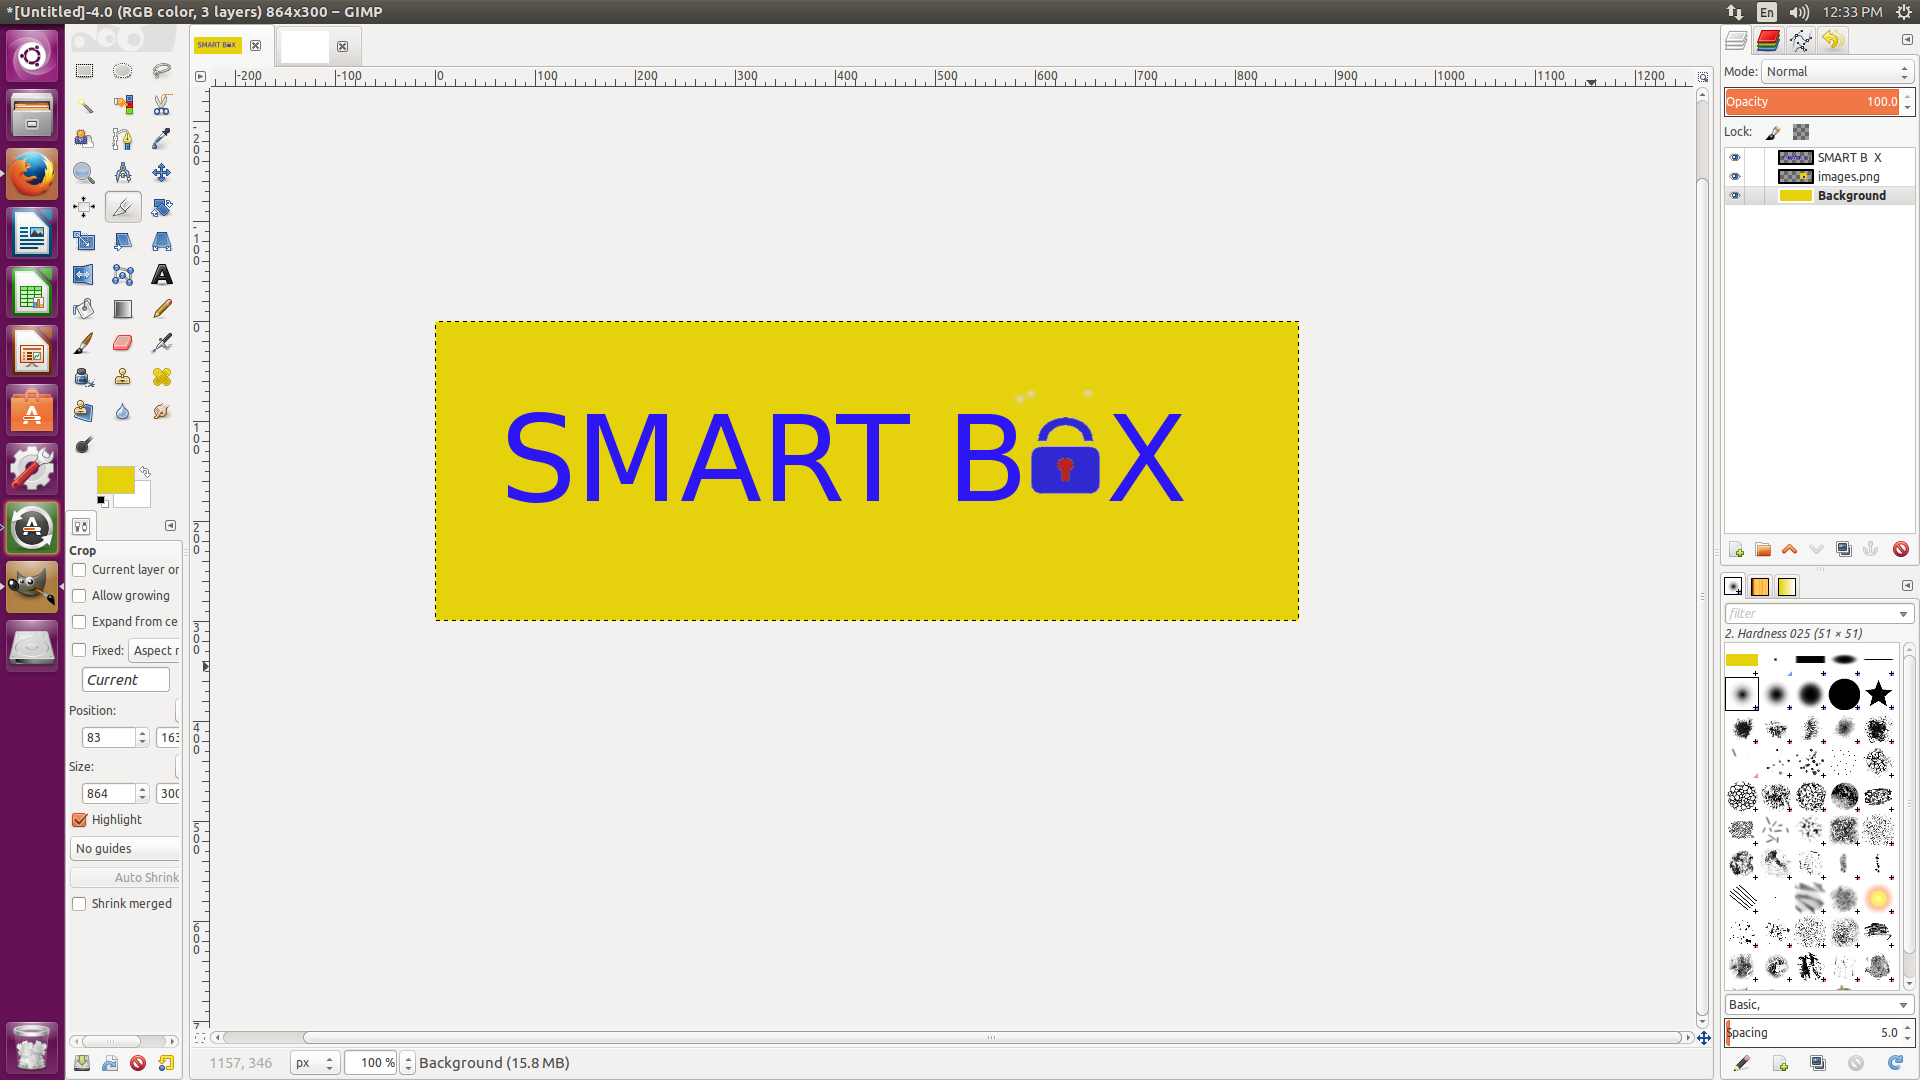Enable the Shrink merged checkbox
The width and height of the screenshot is (1920, 1080).
tap(79, 904)
